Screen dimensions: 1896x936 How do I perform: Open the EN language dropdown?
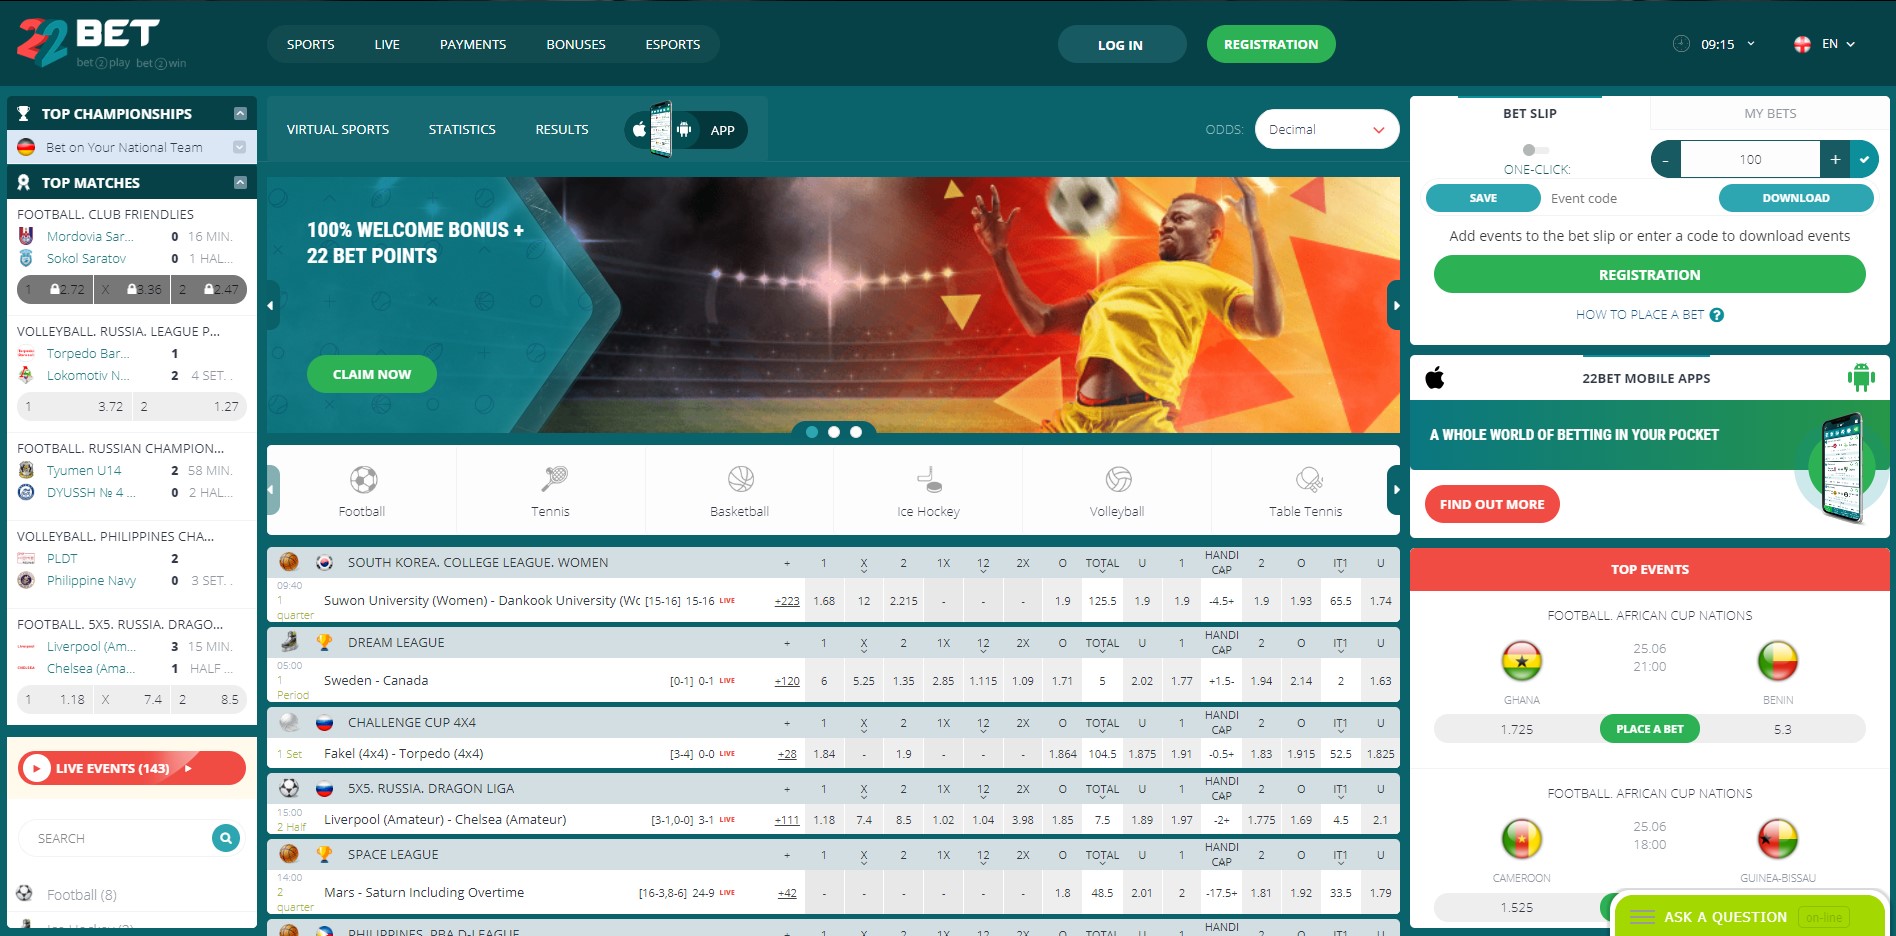click(1839, 44)
